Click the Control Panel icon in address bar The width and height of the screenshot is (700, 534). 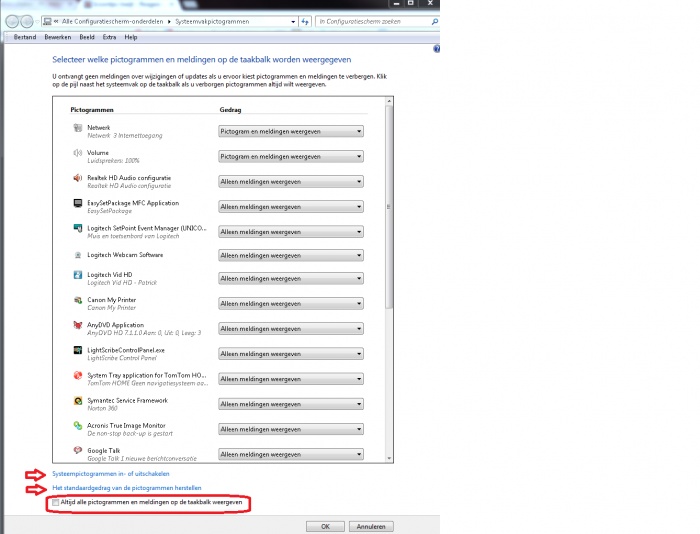47,21
